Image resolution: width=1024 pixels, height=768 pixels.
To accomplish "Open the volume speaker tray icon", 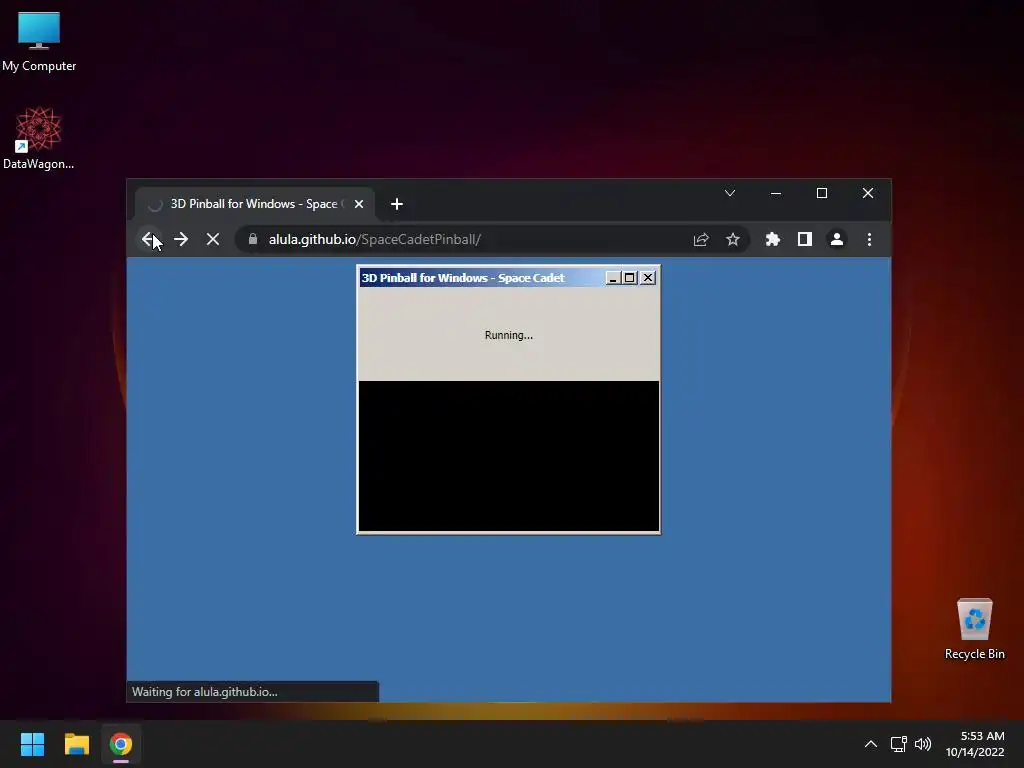I will 923,744.
